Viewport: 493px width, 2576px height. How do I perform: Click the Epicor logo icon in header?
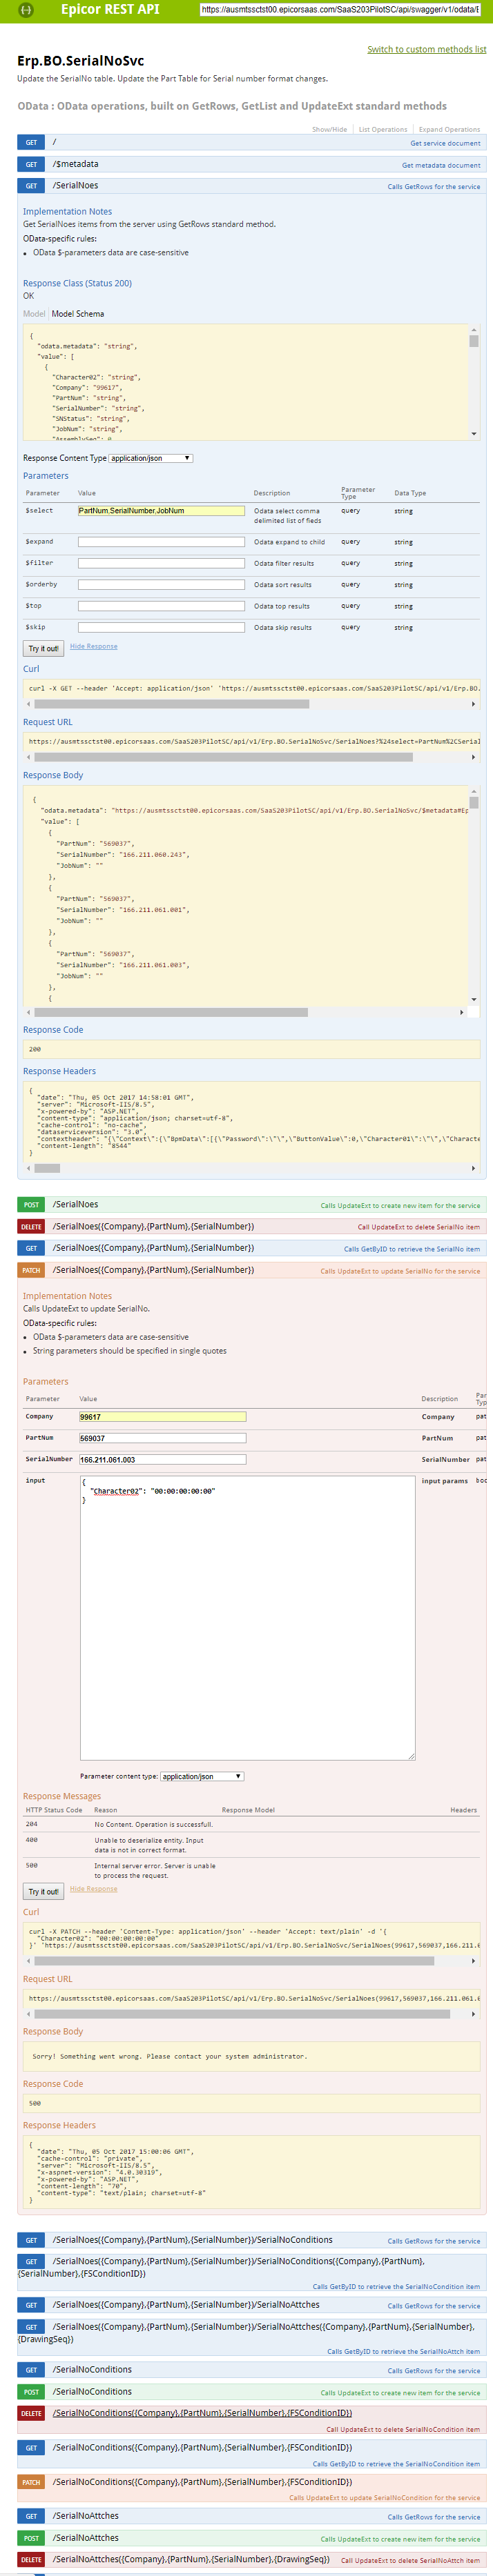click(x=27, y=10)
